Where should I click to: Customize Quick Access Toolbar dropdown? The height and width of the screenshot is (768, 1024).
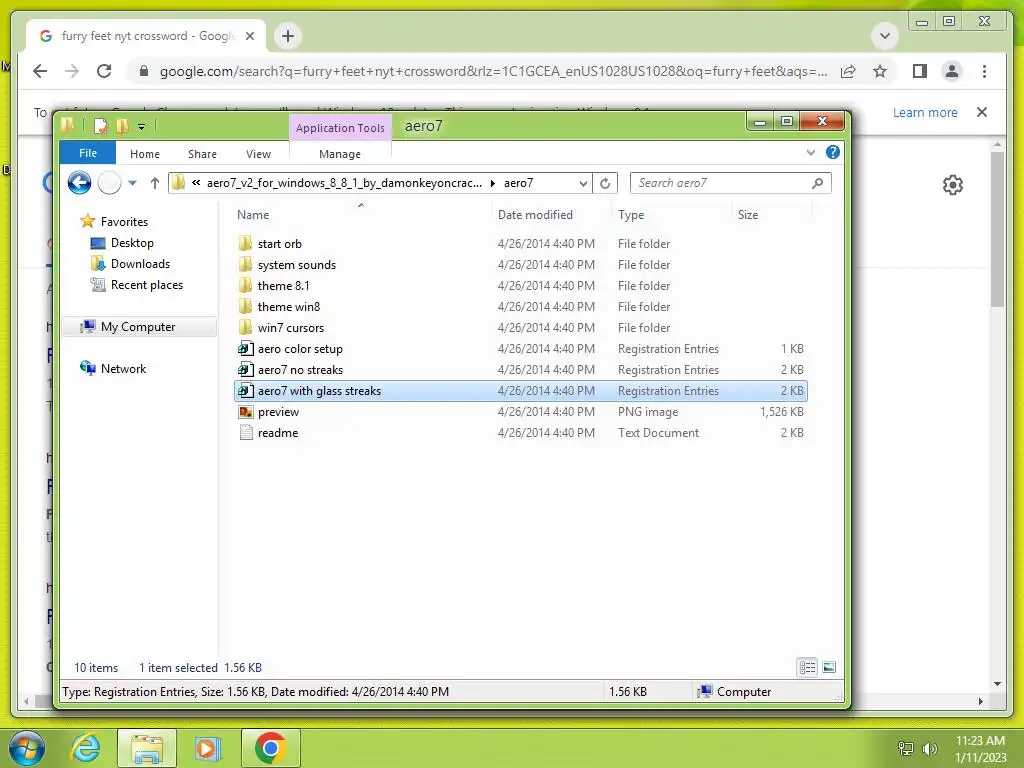click(x=141, y=127)
